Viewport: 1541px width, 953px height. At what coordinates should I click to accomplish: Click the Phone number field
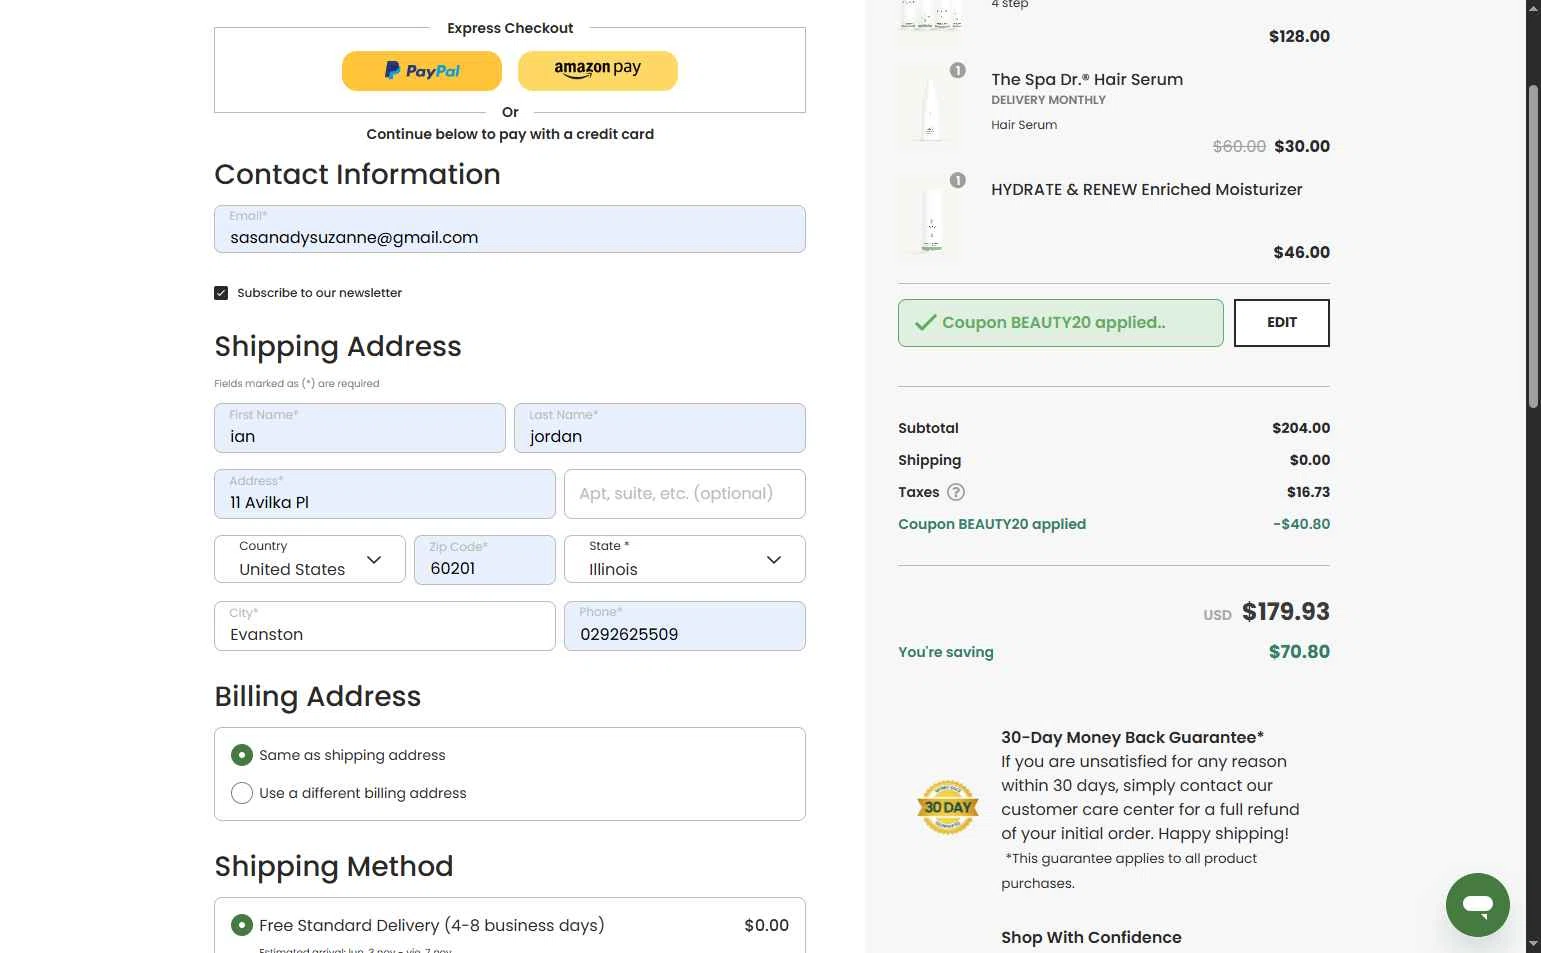685,626
